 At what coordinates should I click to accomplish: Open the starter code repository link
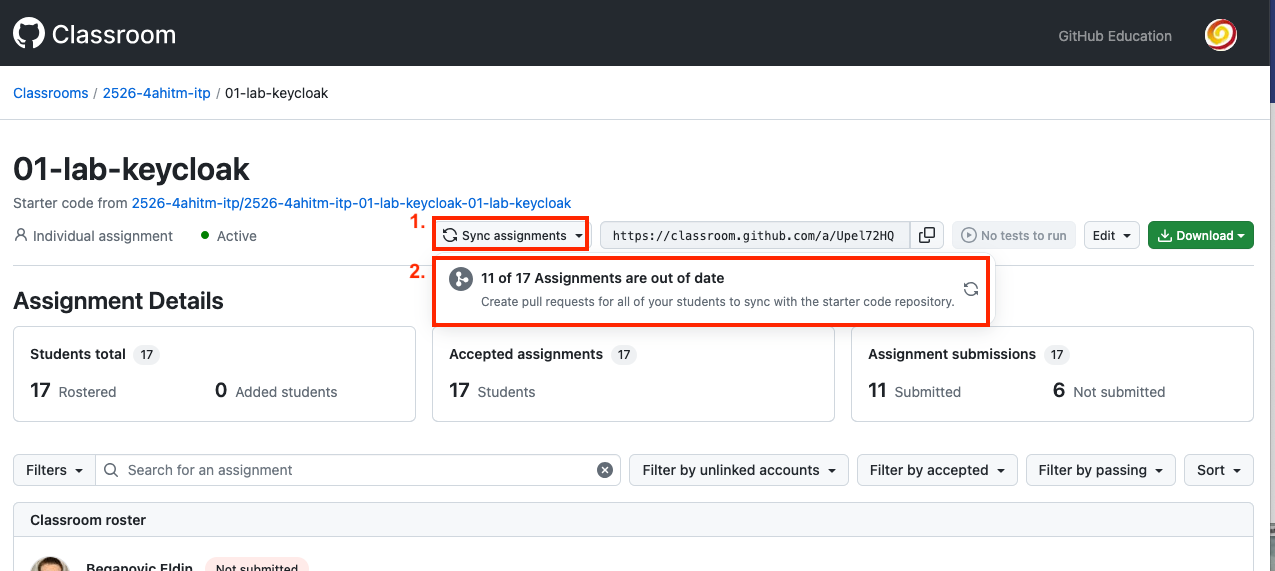point(351,203)
